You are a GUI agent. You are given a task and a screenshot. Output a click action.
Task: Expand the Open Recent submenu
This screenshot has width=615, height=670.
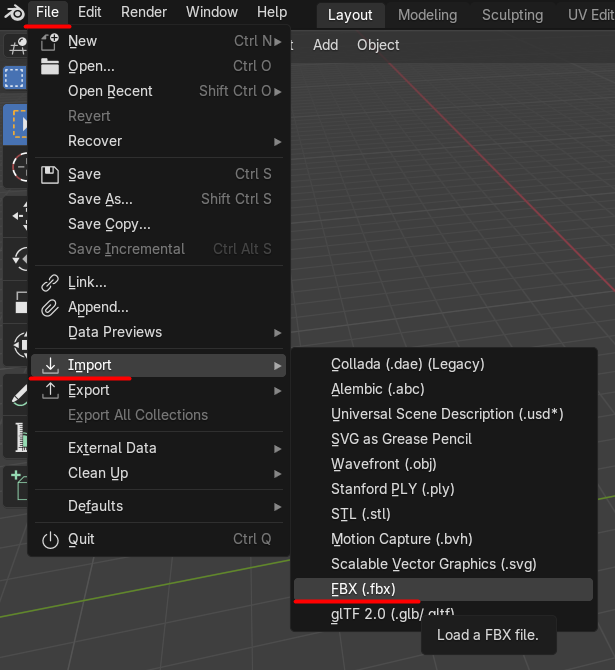click(278, 92)
